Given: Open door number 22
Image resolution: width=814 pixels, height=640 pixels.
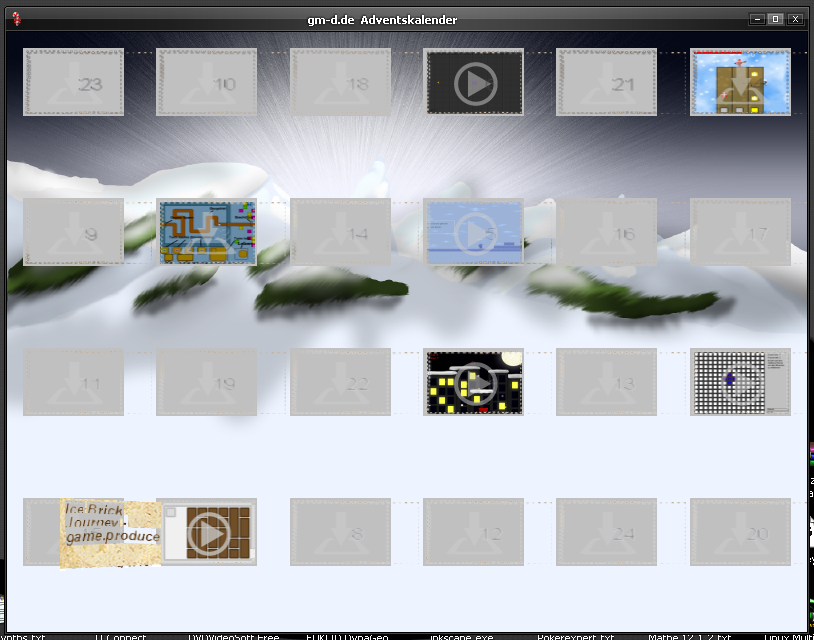Looking at the screenshot, I should pyautogui.click(x=340, y=382).
